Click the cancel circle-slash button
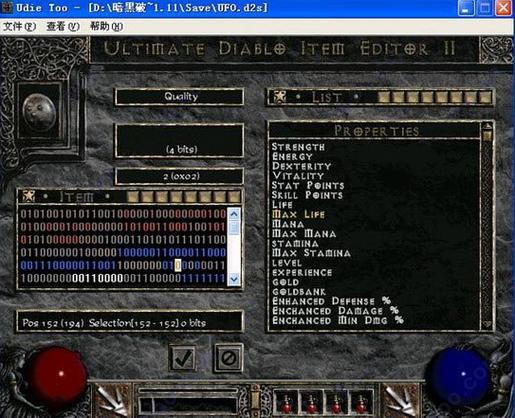This screenshot has width=515, height=418. (229, 358)
